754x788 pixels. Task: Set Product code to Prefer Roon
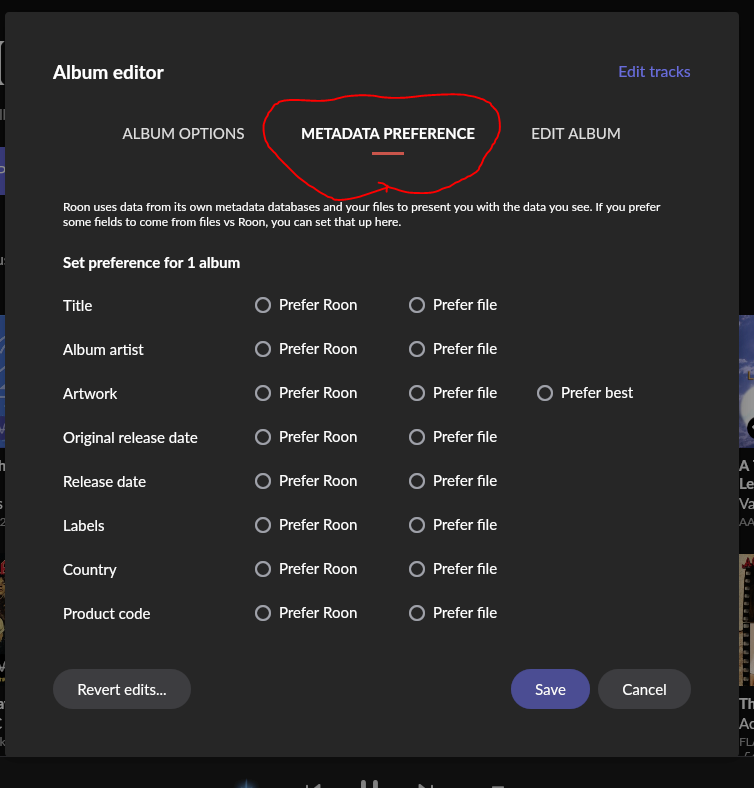point(263,613)
